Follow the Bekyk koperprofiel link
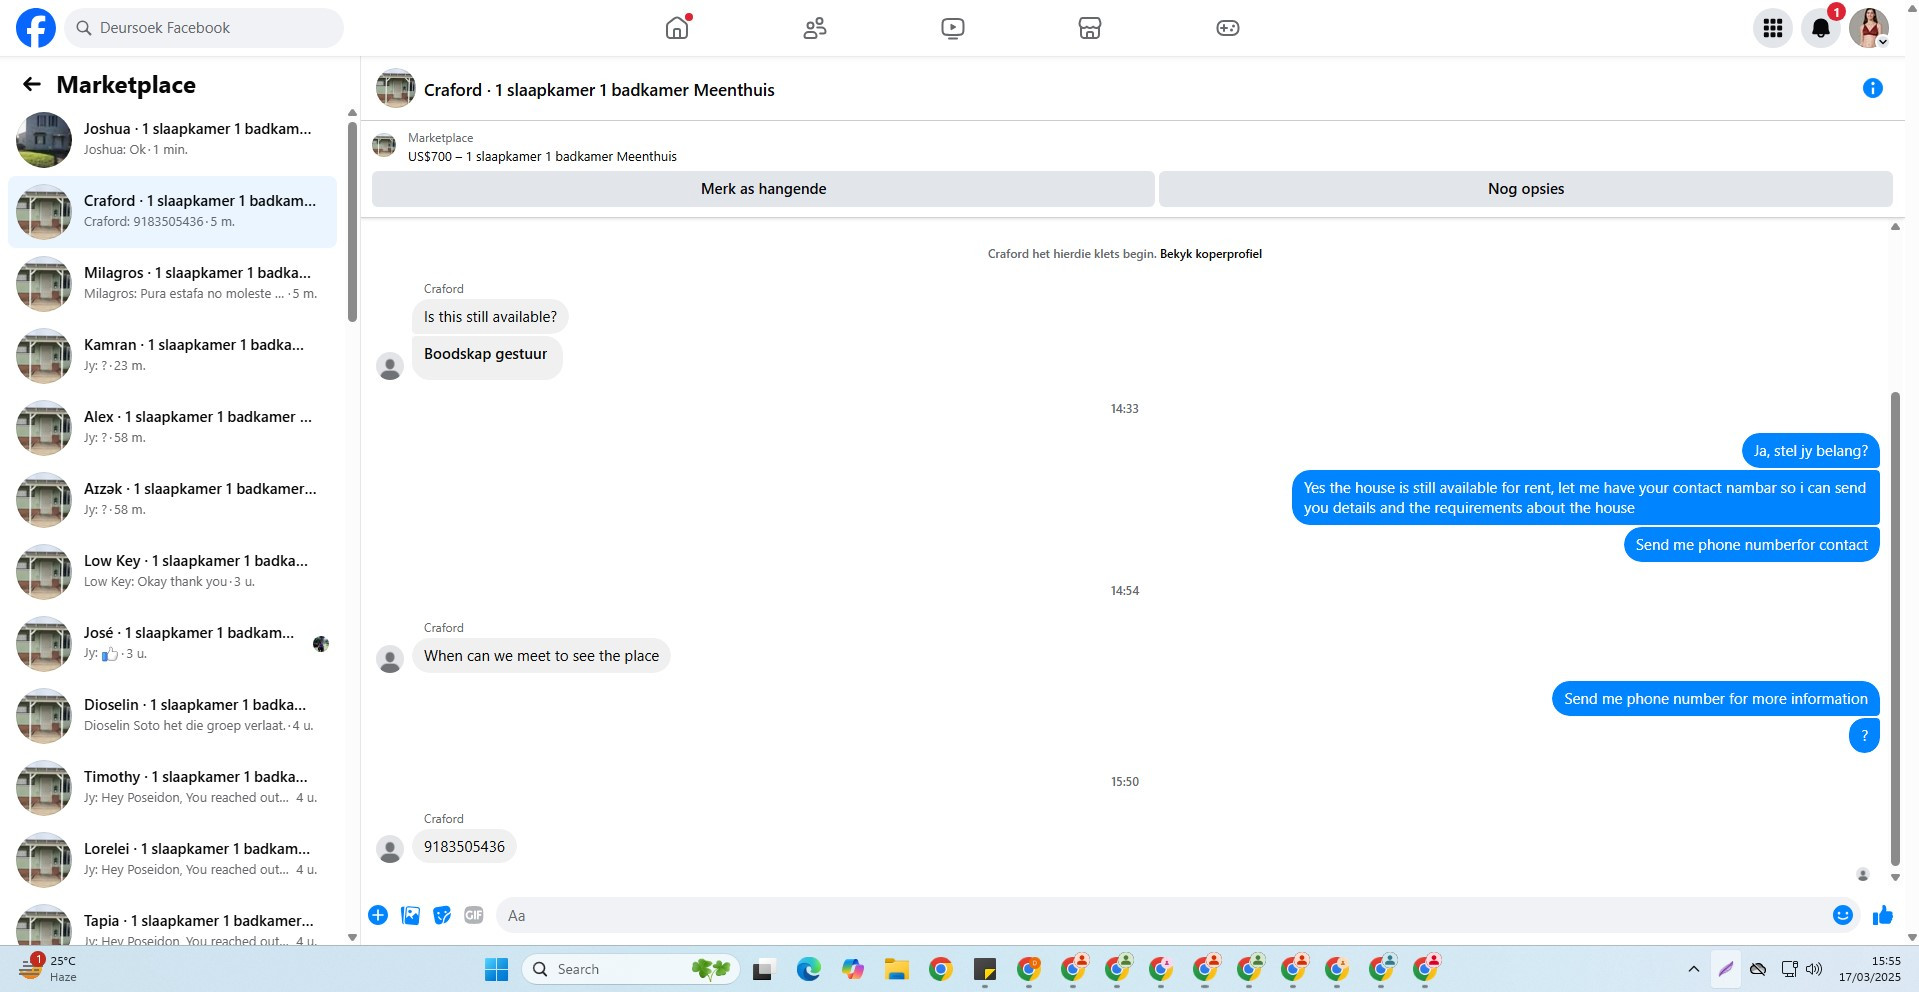Viewport: 1919px width, 992px height. (x=1211, y=254)
